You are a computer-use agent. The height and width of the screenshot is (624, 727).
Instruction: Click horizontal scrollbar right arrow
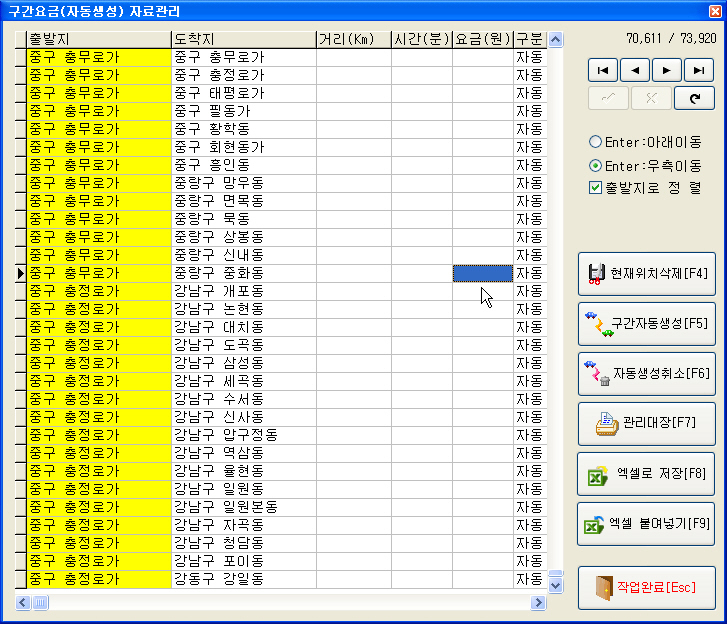[x=538, y=603]
